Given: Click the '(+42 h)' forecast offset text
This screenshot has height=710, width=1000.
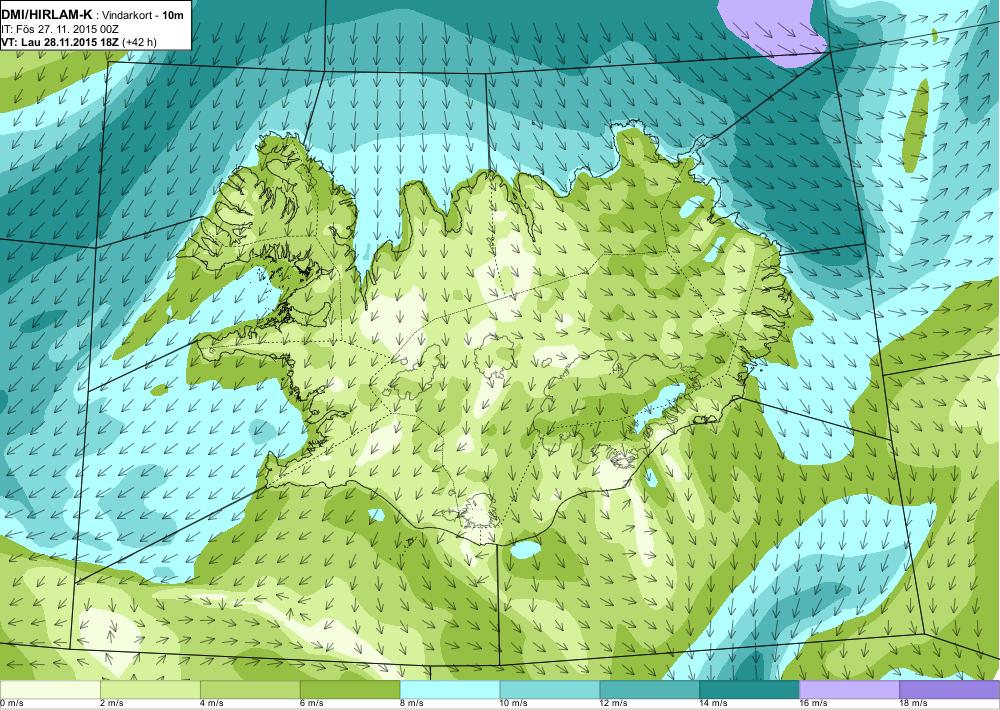Looking at the screenshot, I should tap(140, 42).
